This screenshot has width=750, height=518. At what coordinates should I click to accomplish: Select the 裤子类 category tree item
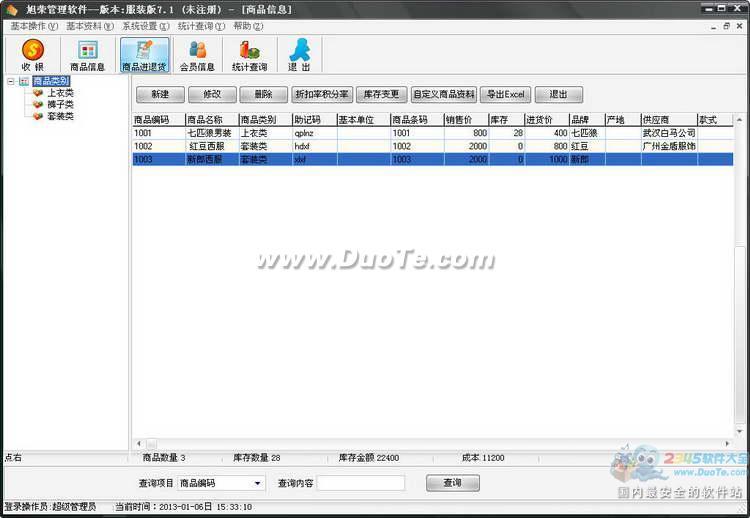point(60,104)
